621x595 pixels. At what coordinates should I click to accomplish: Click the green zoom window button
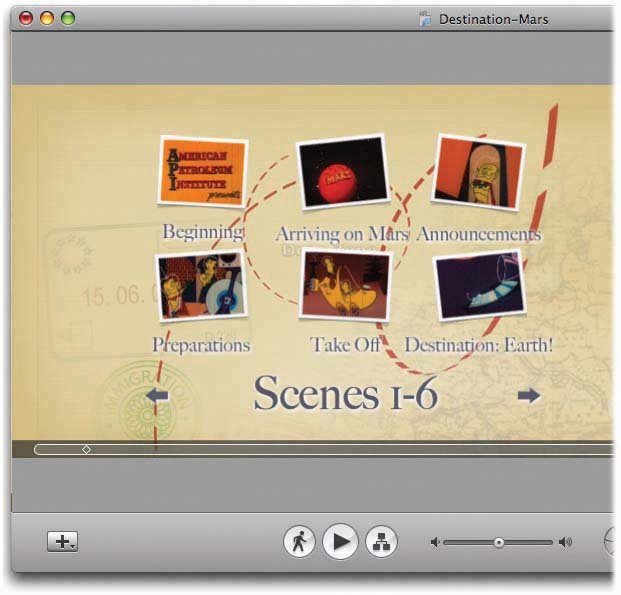[68, 18]
